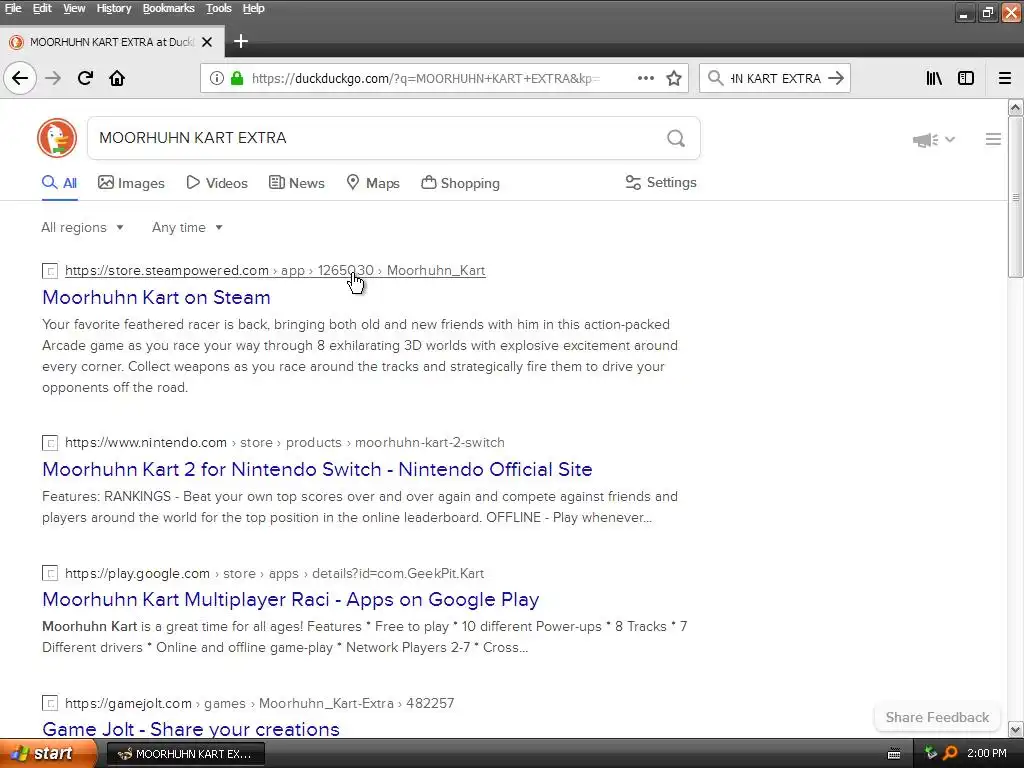Click the page scrollbar down arrow

tap(1016, 729)
